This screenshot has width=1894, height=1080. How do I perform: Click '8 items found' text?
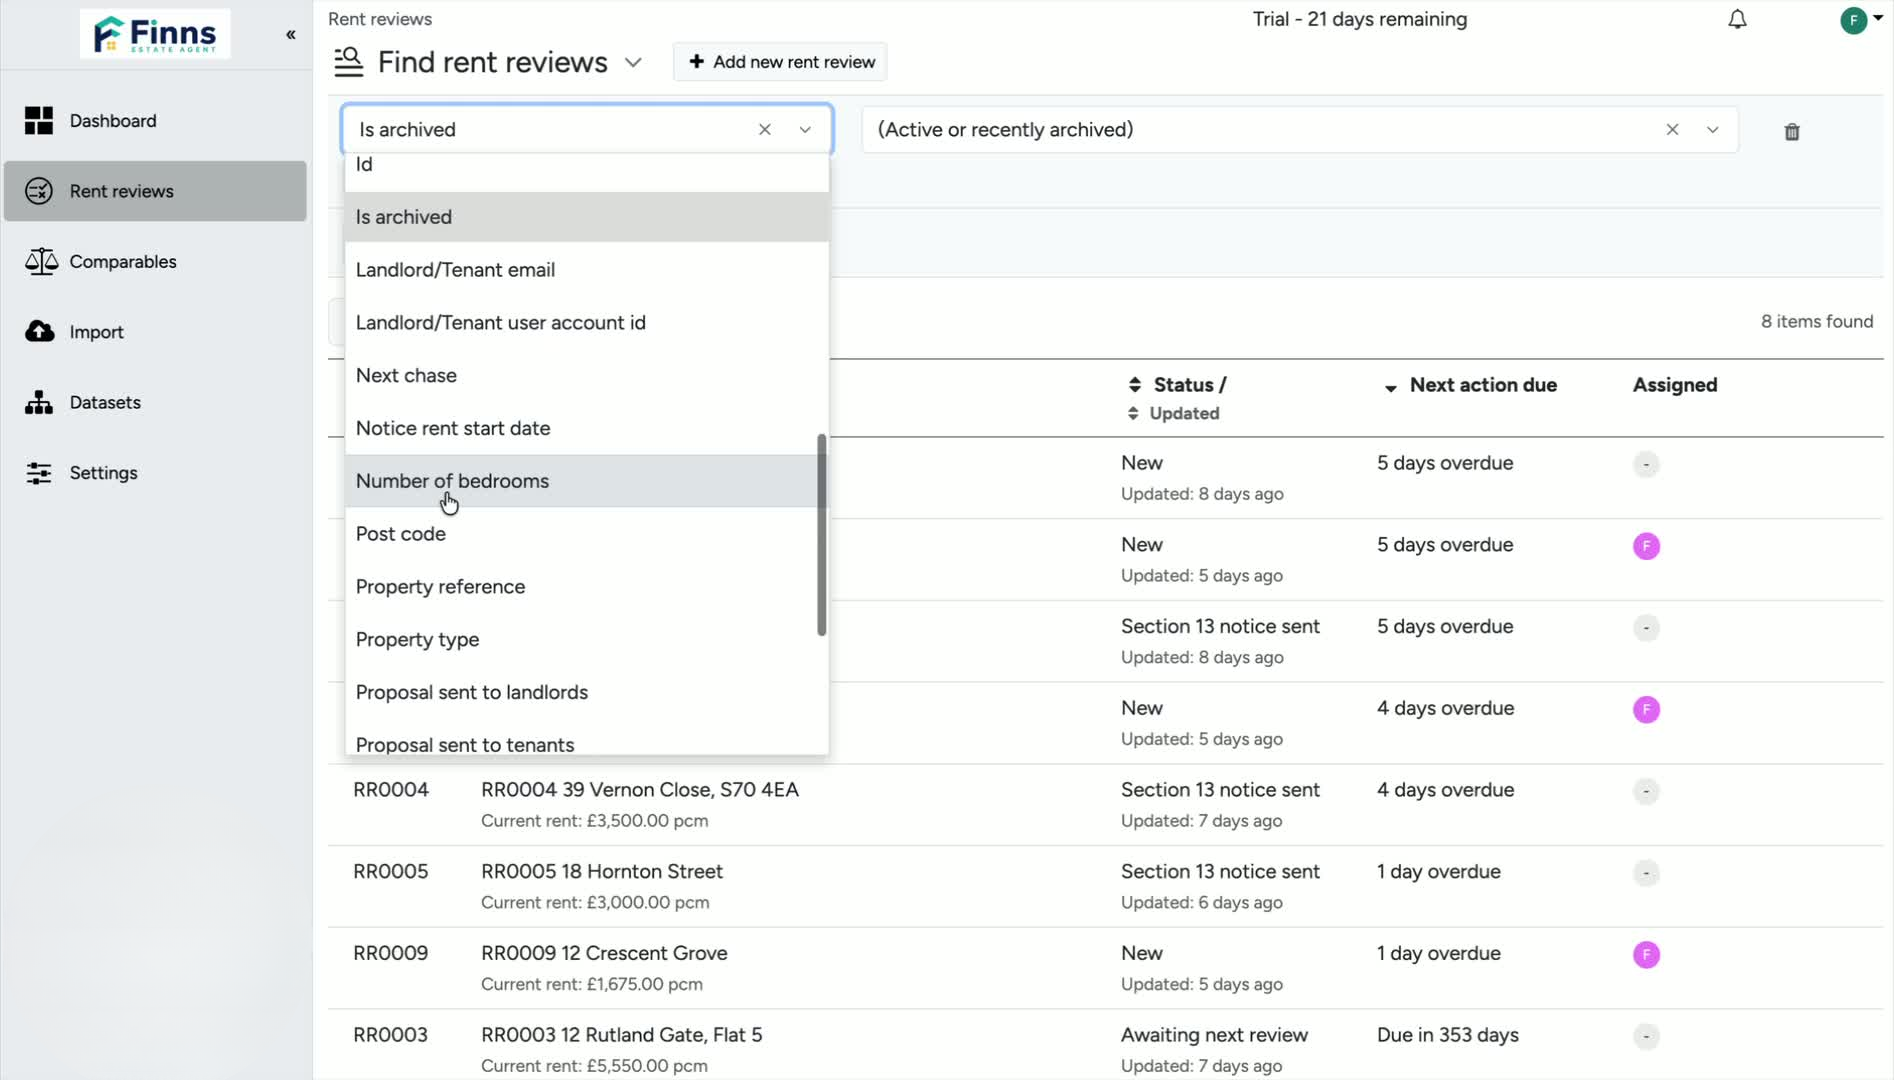(1817, 322)
